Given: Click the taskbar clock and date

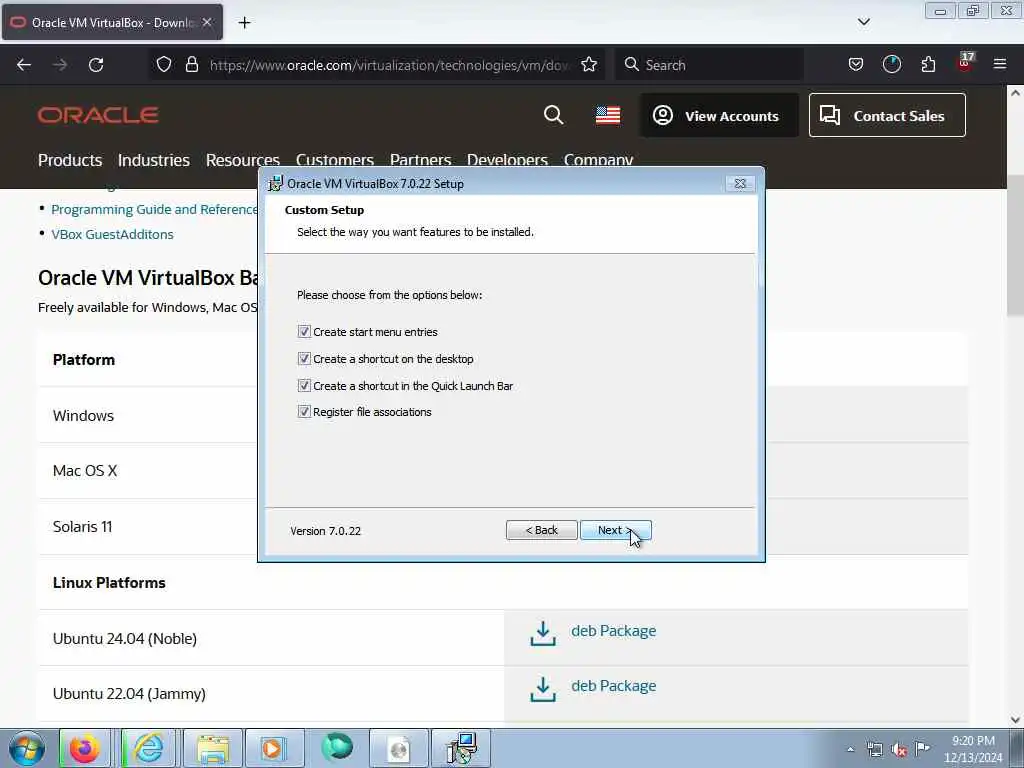Looking at the screenshot, I should 972,749.
